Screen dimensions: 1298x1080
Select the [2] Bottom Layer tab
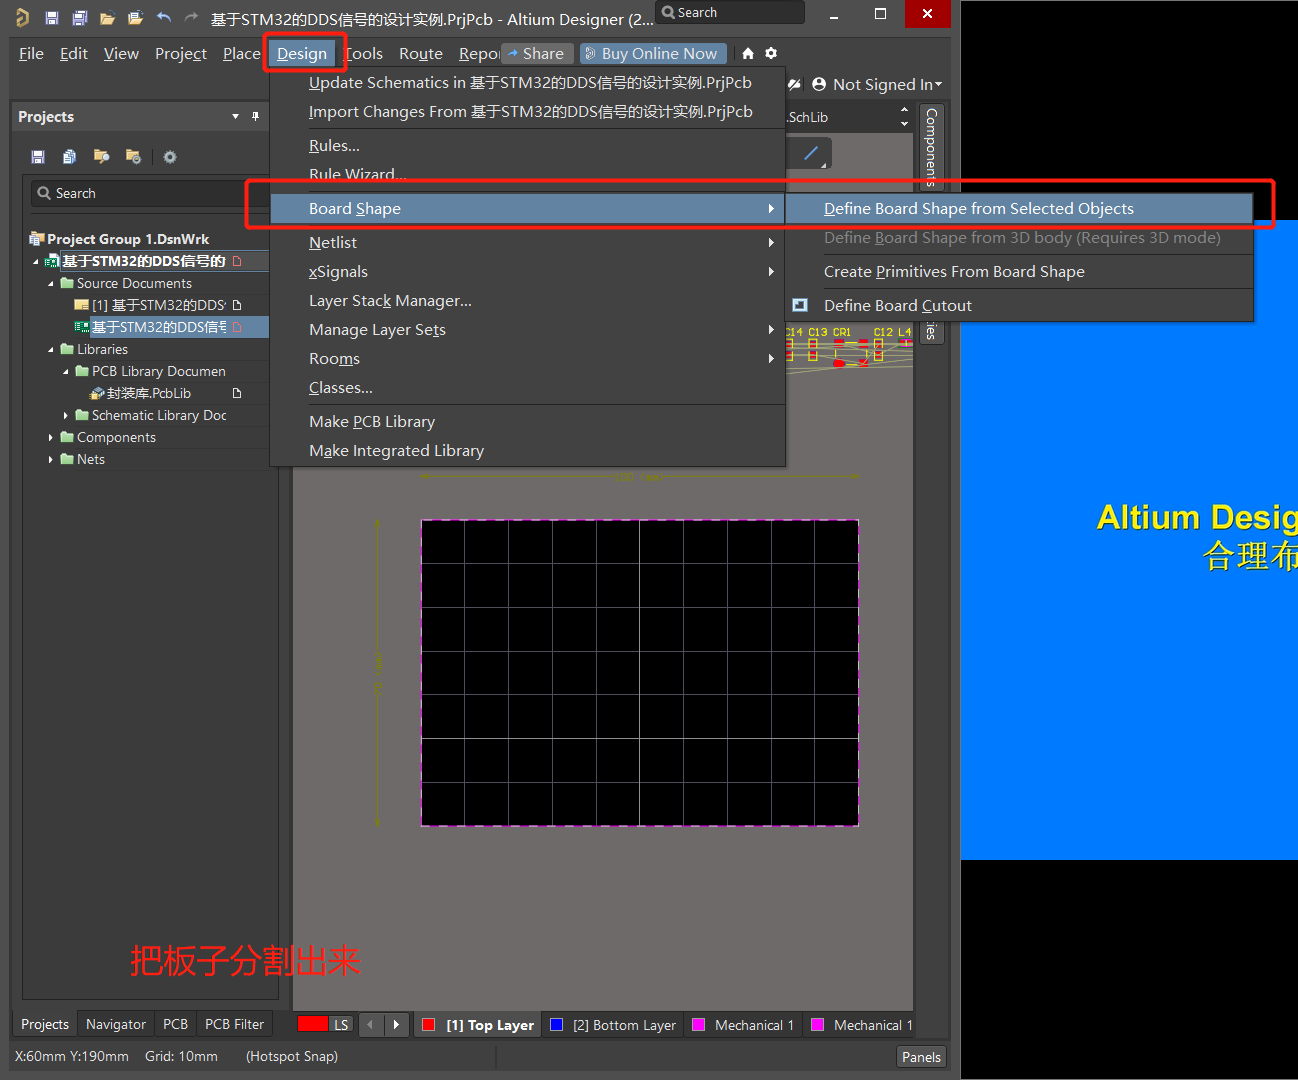[x=613, y=1024]
